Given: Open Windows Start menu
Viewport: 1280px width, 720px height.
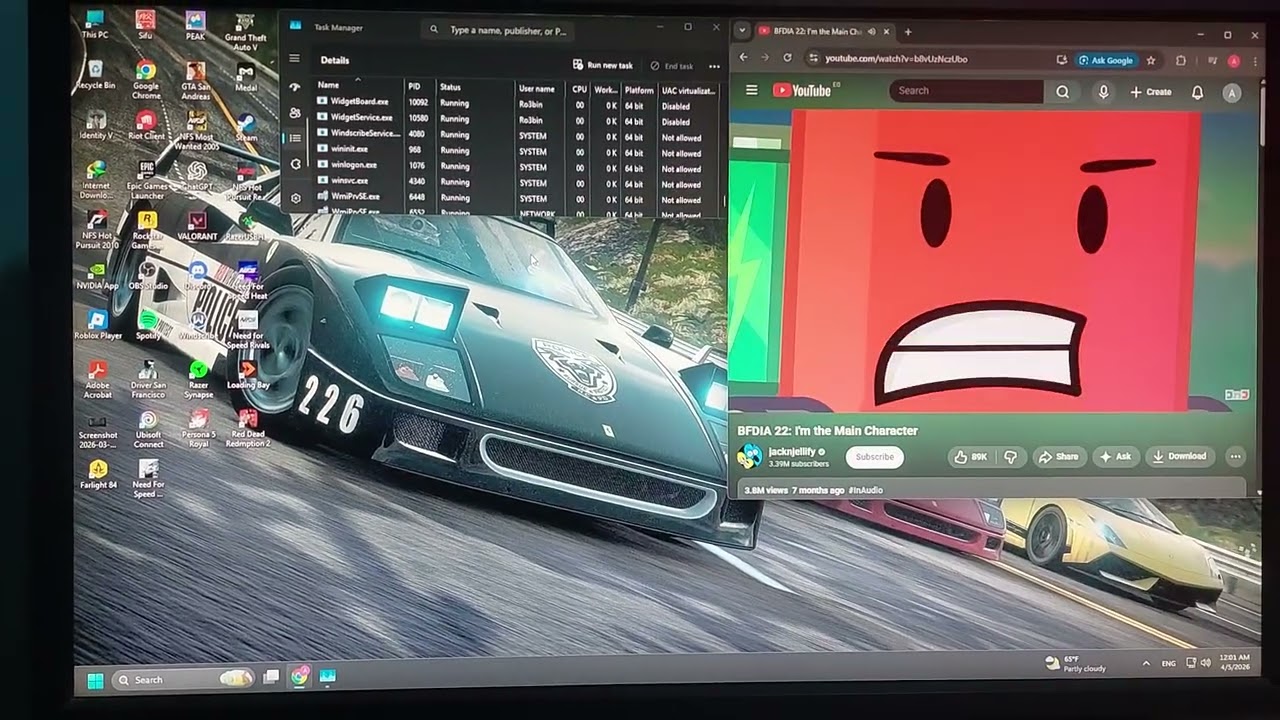Looking at the screenshot, I should pos(95,680).
